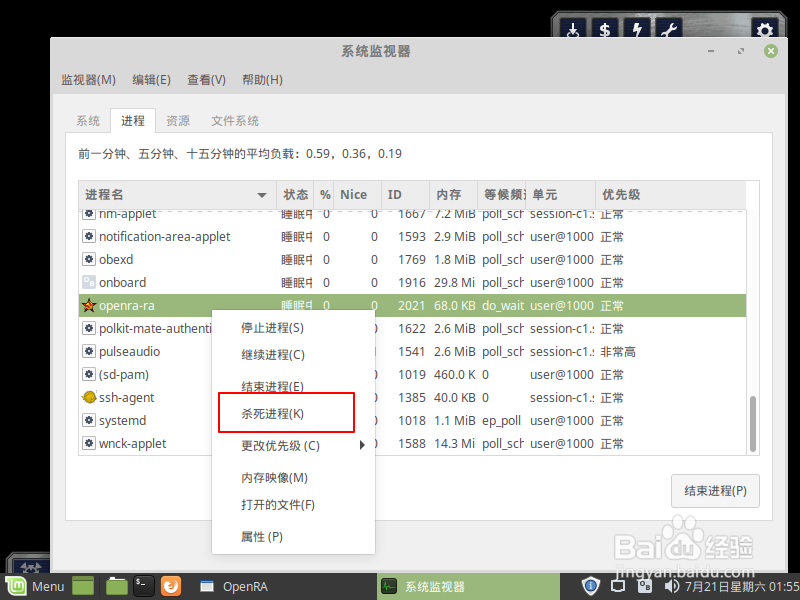Click the onboard keyboard process icon
This screenshot has height=600, width=800.
point(89,282)
